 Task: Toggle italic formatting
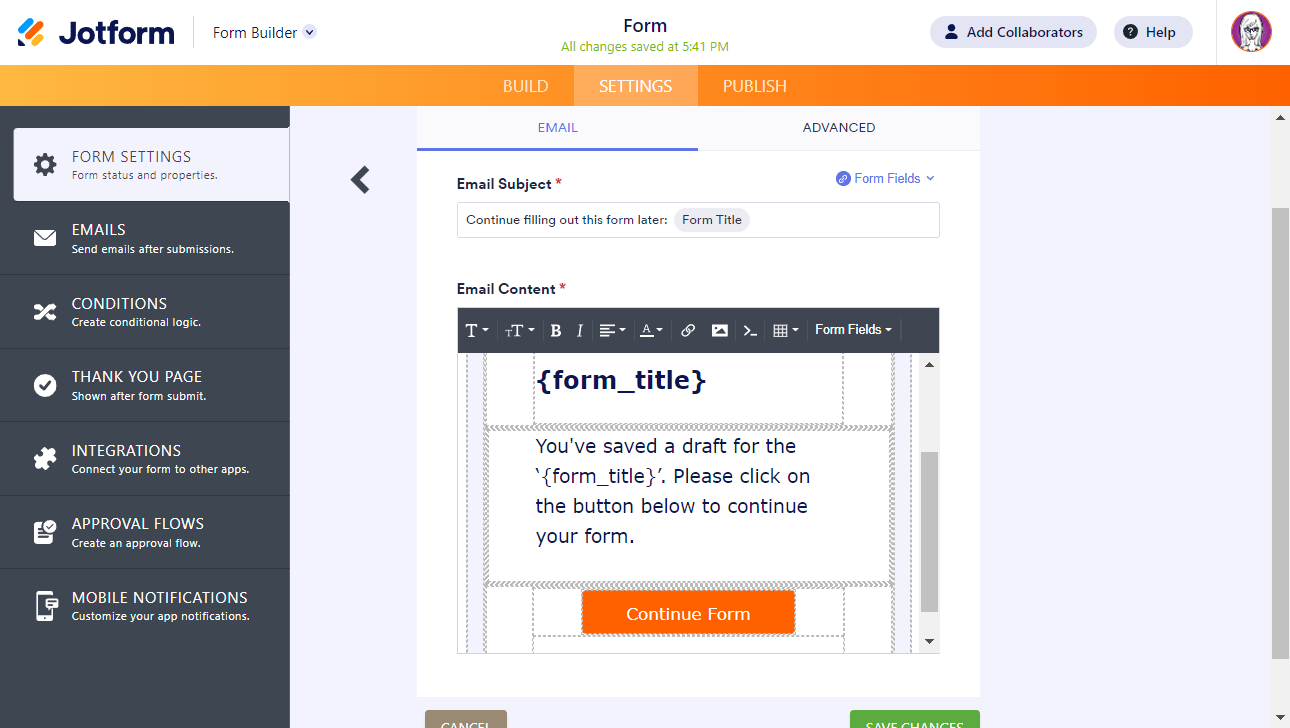point(578,330)
